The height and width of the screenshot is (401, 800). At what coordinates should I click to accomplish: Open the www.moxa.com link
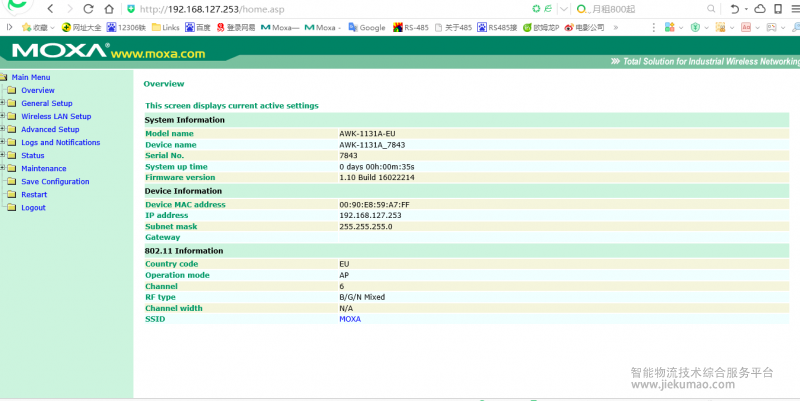pyautogui.click(x=158, y=54)
